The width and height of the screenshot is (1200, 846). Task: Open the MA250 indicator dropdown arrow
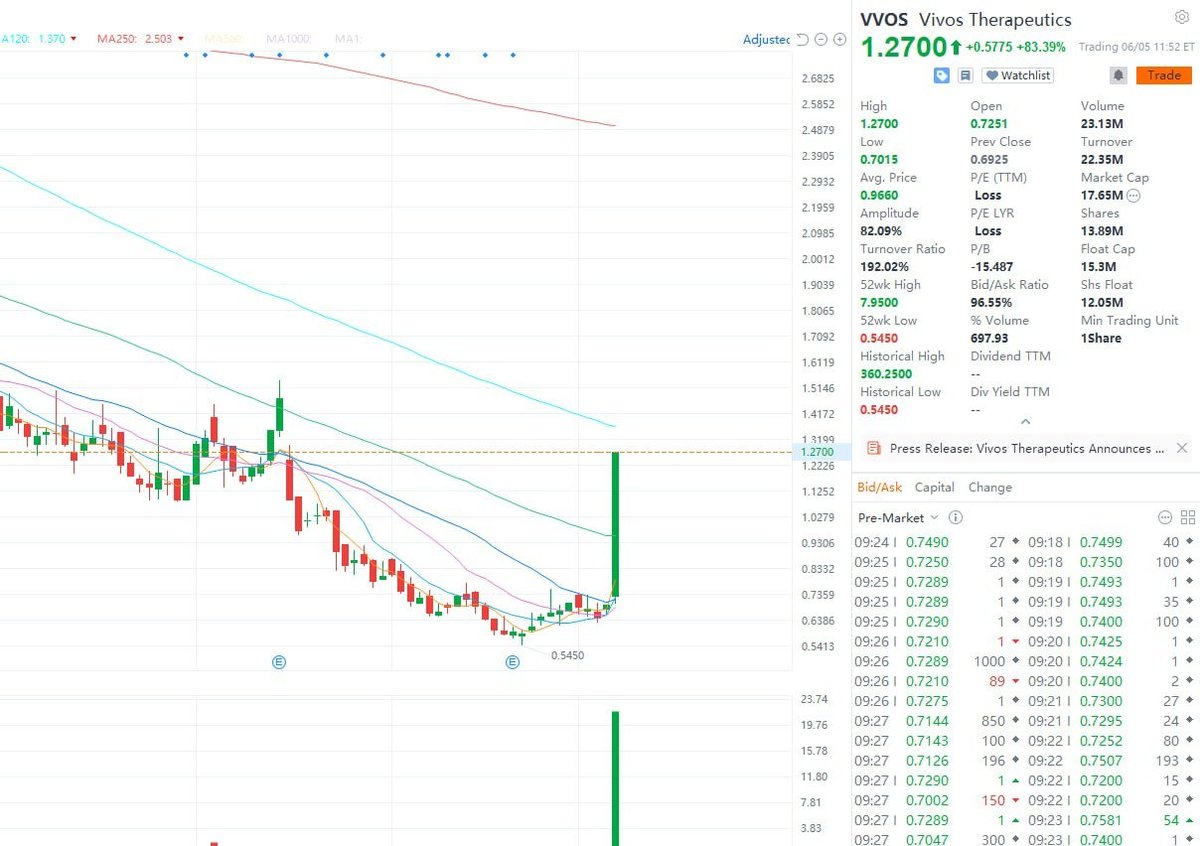point(180,39)
